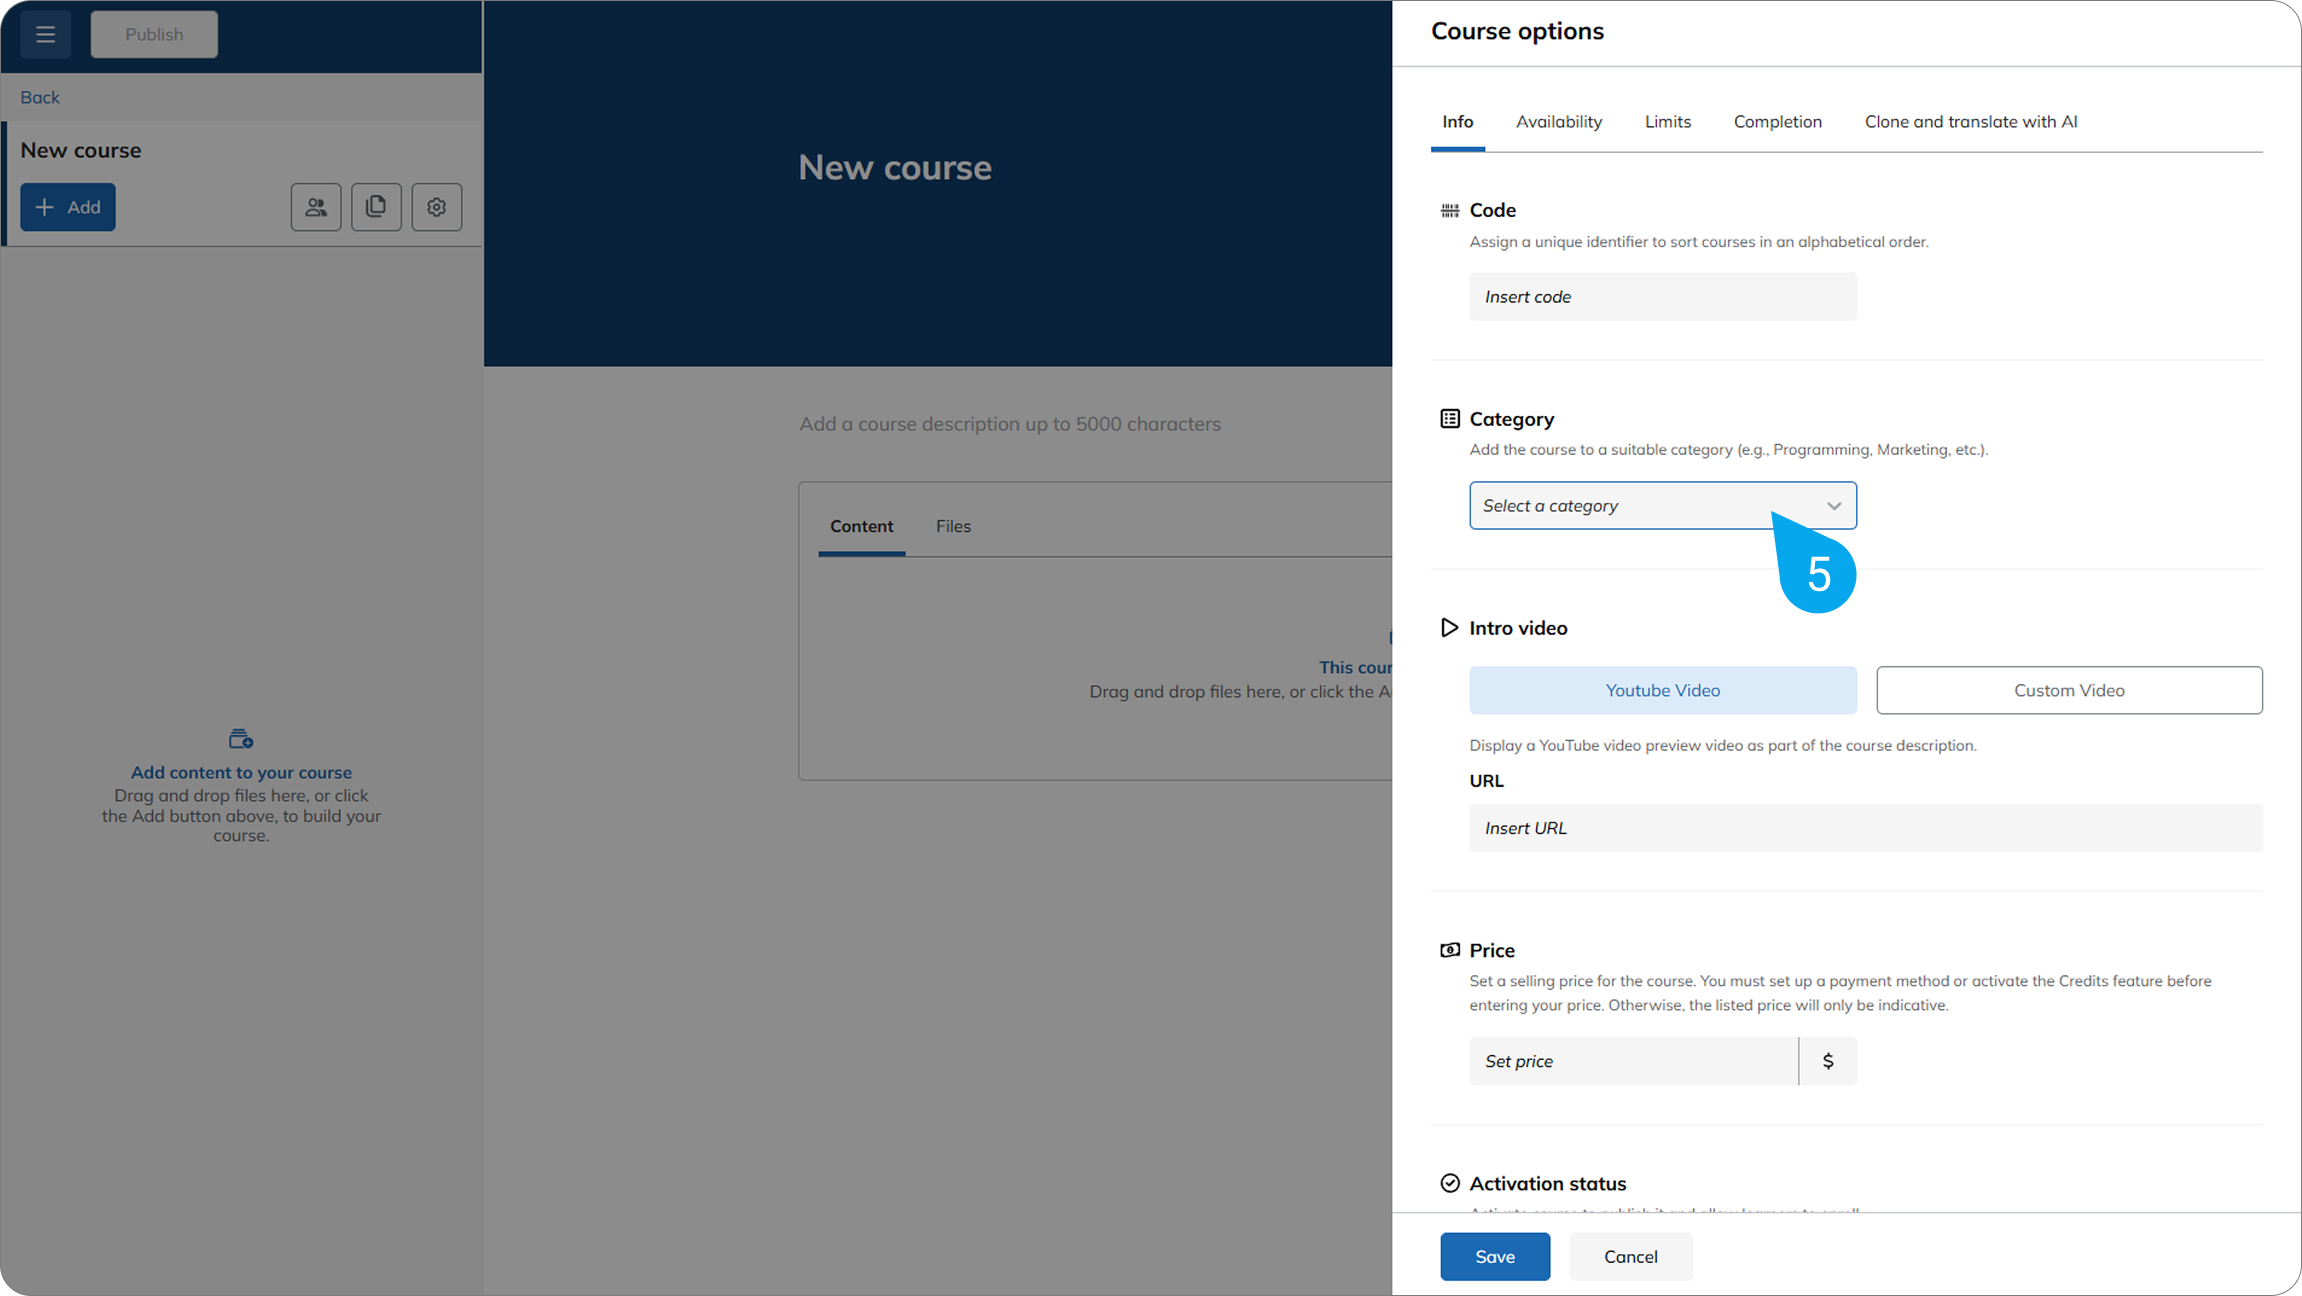Click the Price money icon
This screenshot has width=2302, height=1296.
tap(1449, 950)
